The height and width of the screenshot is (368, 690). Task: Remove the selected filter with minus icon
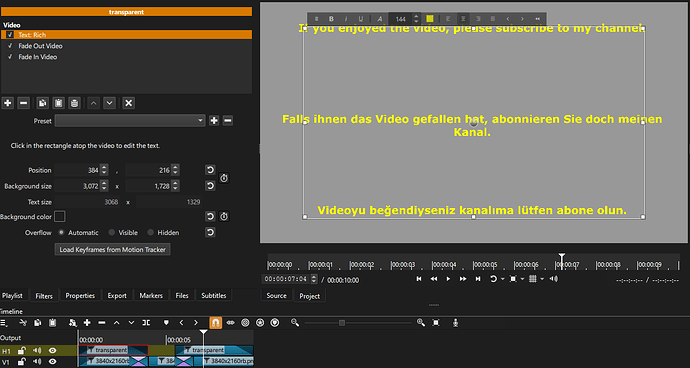[23, 103]
